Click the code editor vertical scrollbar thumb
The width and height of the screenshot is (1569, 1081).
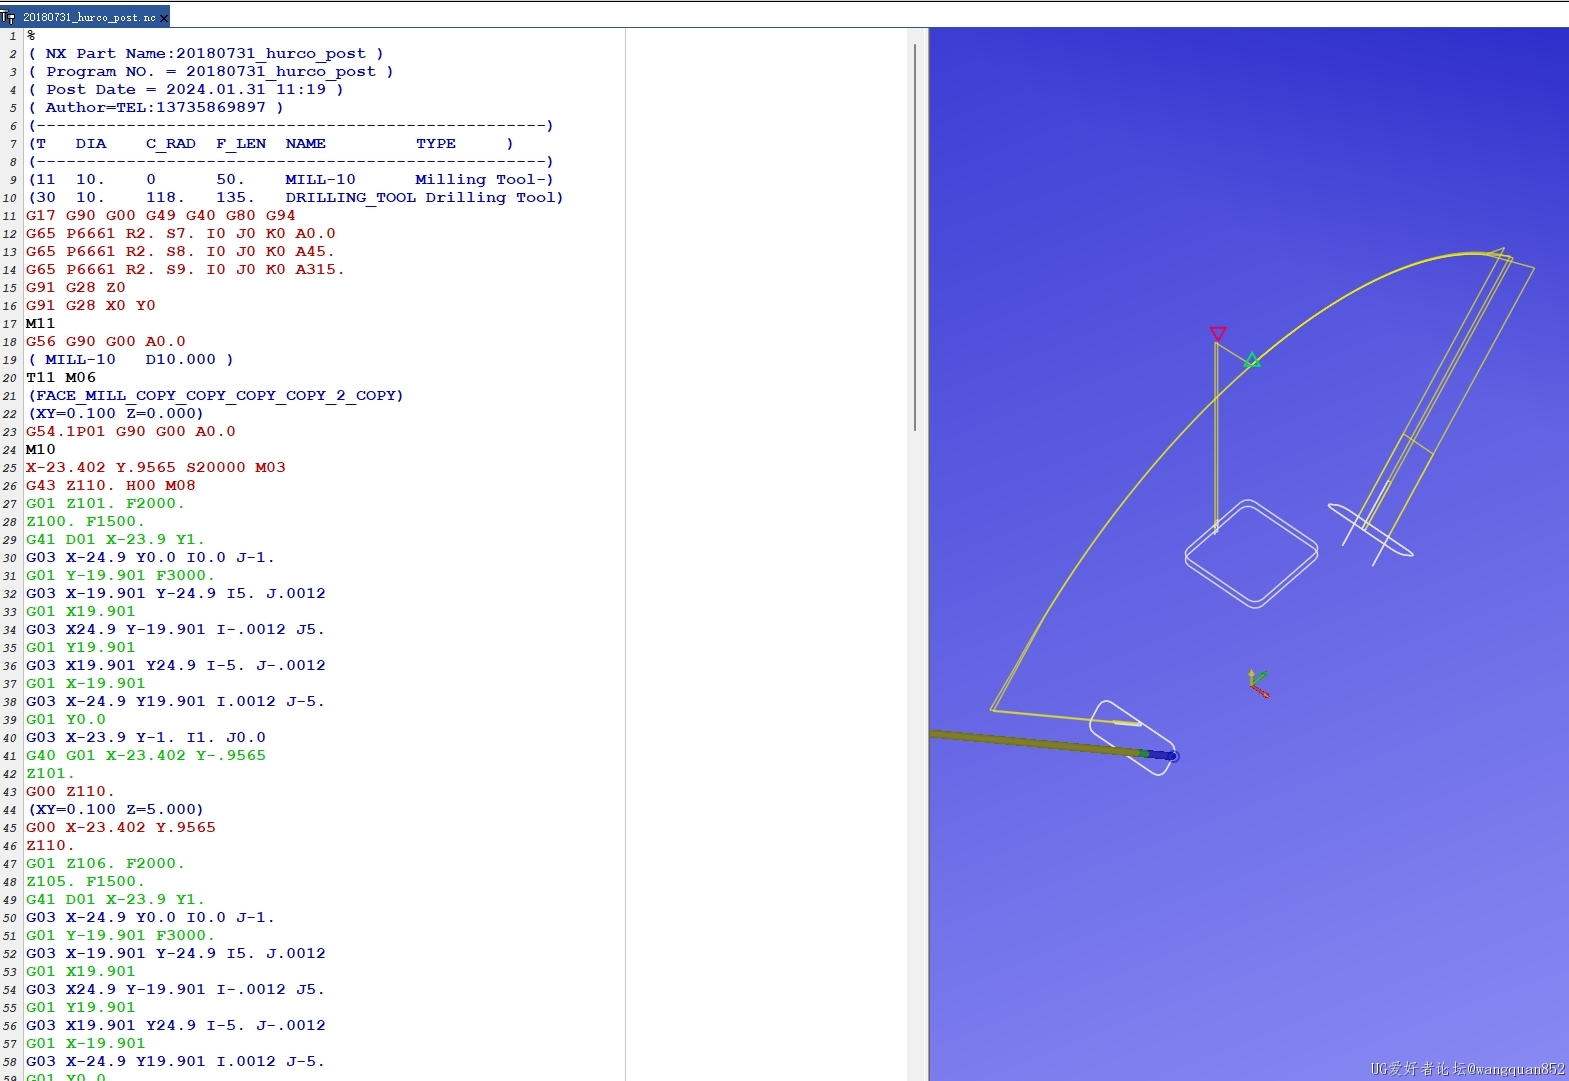pos(914,237)
